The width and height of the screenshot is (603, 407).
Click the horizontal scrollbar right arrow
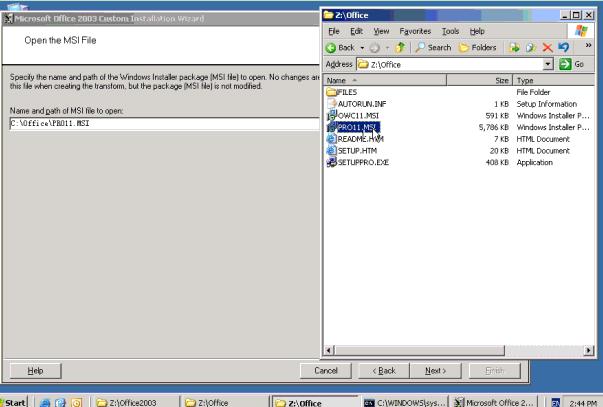588,350
